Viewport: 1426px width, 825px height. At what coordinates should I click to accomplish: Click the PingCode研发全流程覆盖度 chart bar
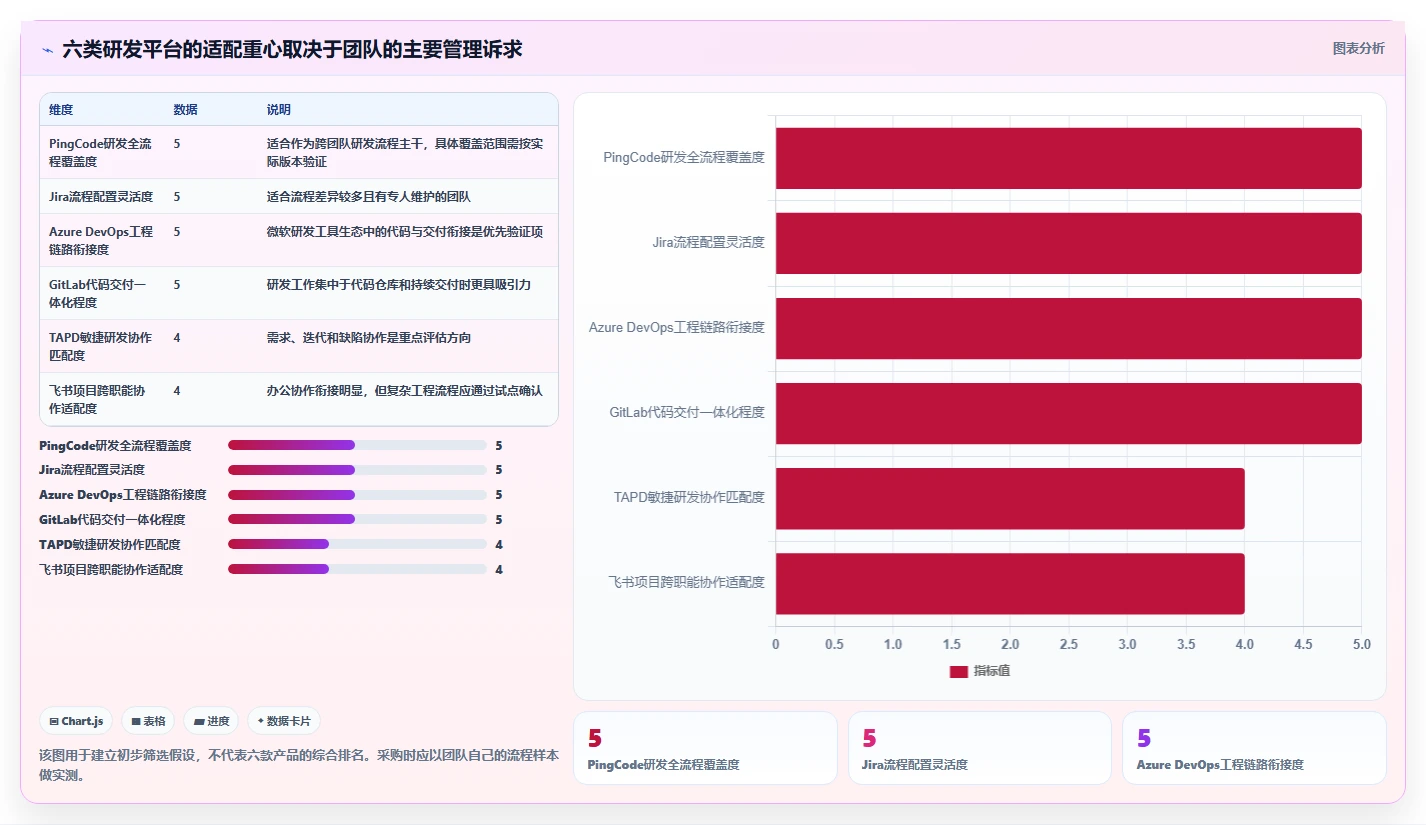[1068, 158]
